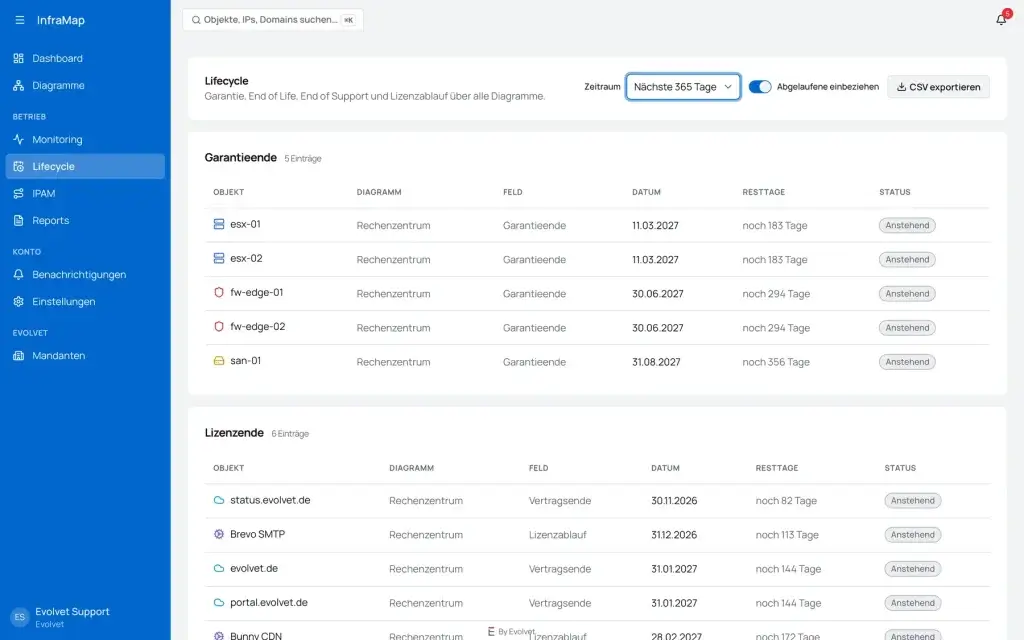
Task: Click InfraMap app title
Action: point(61,20)
